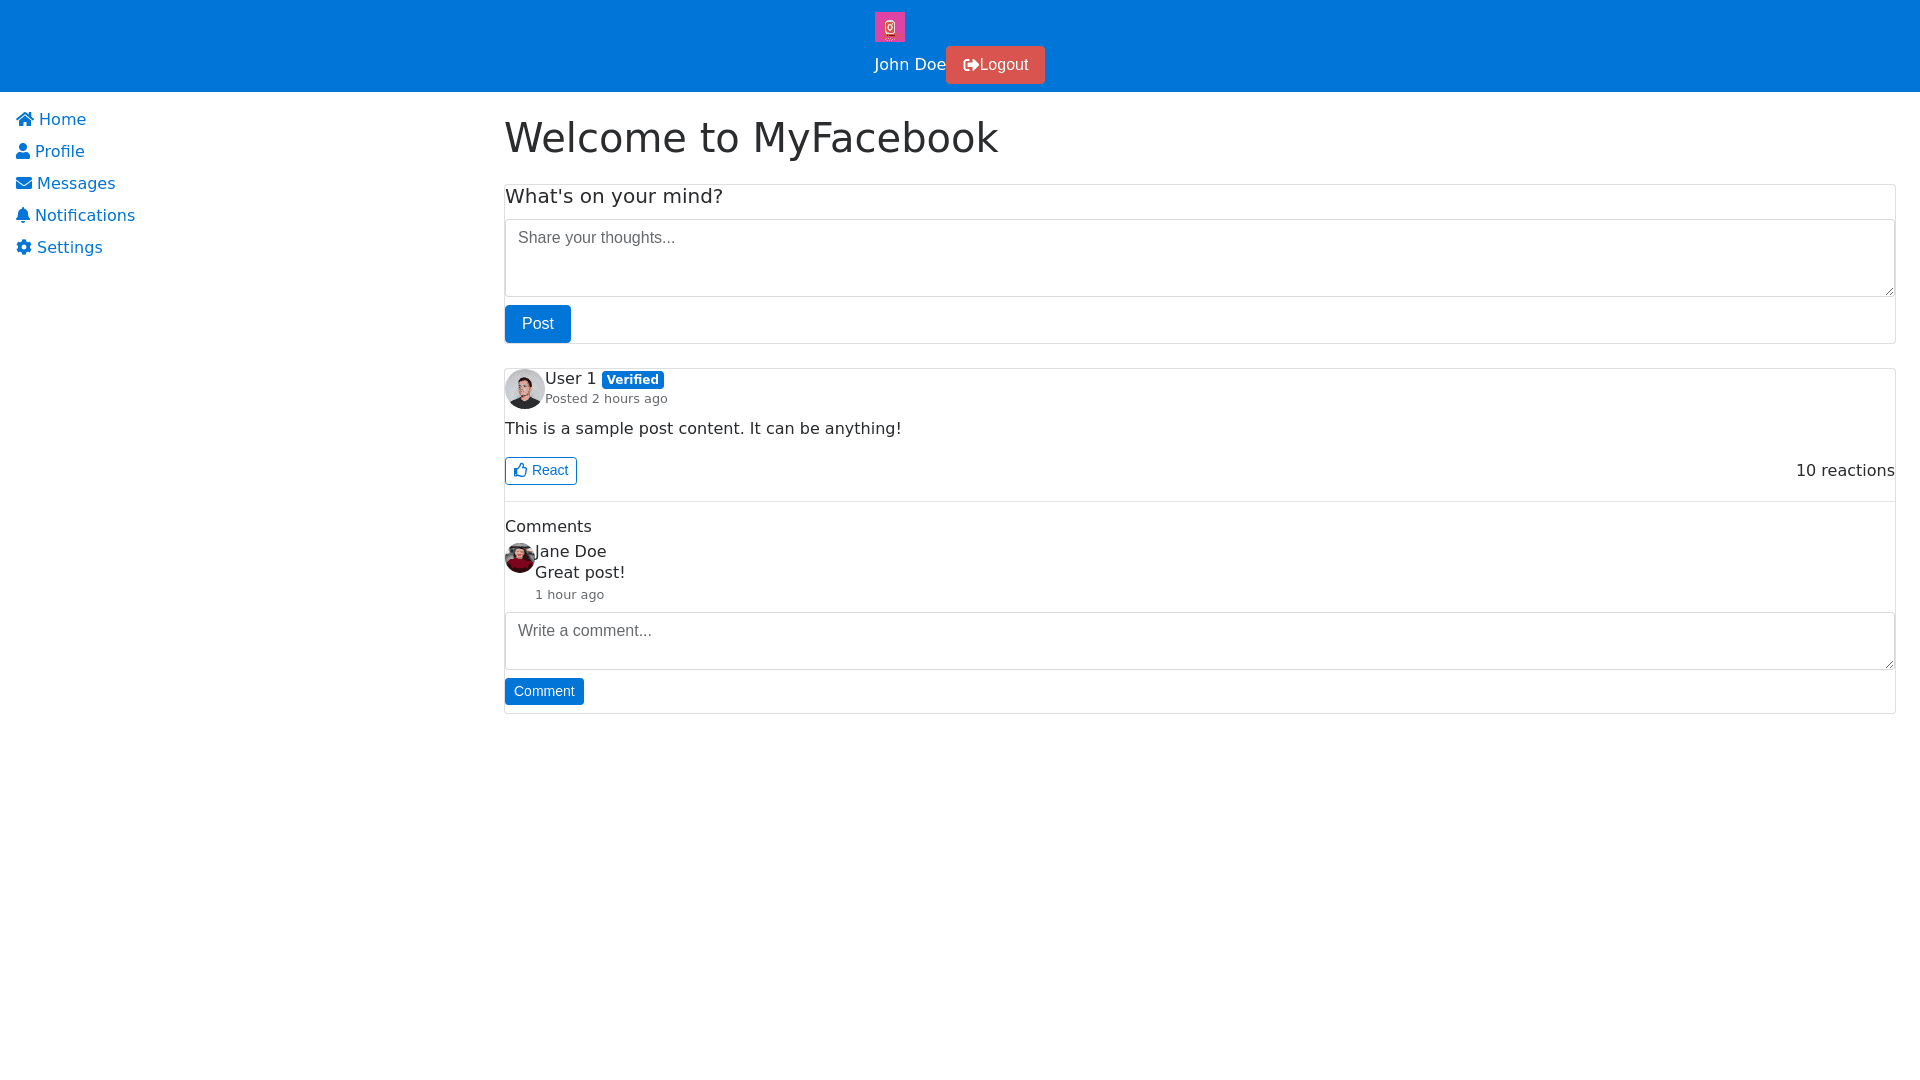Focus the 'Share your thoughts' text box
The image size is (1920, 1080).
tap(1198, 258)
